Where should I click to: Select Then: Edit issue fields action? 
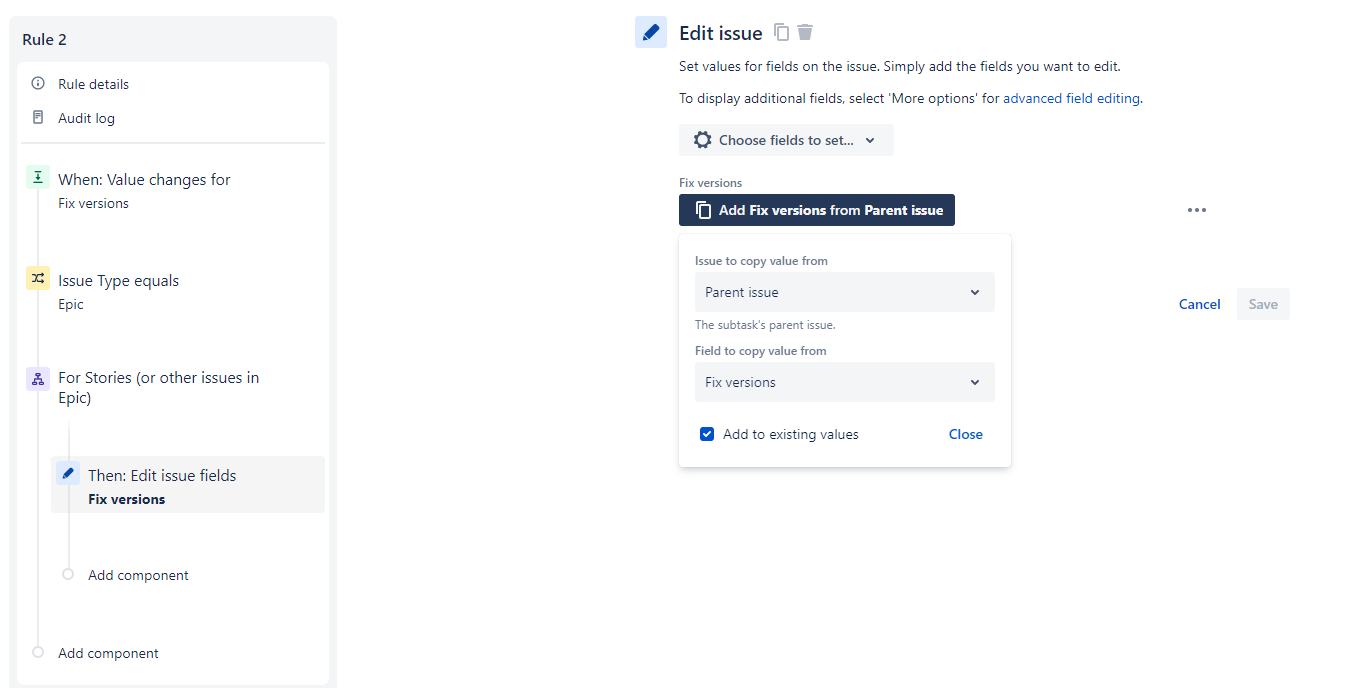(188, 485)
